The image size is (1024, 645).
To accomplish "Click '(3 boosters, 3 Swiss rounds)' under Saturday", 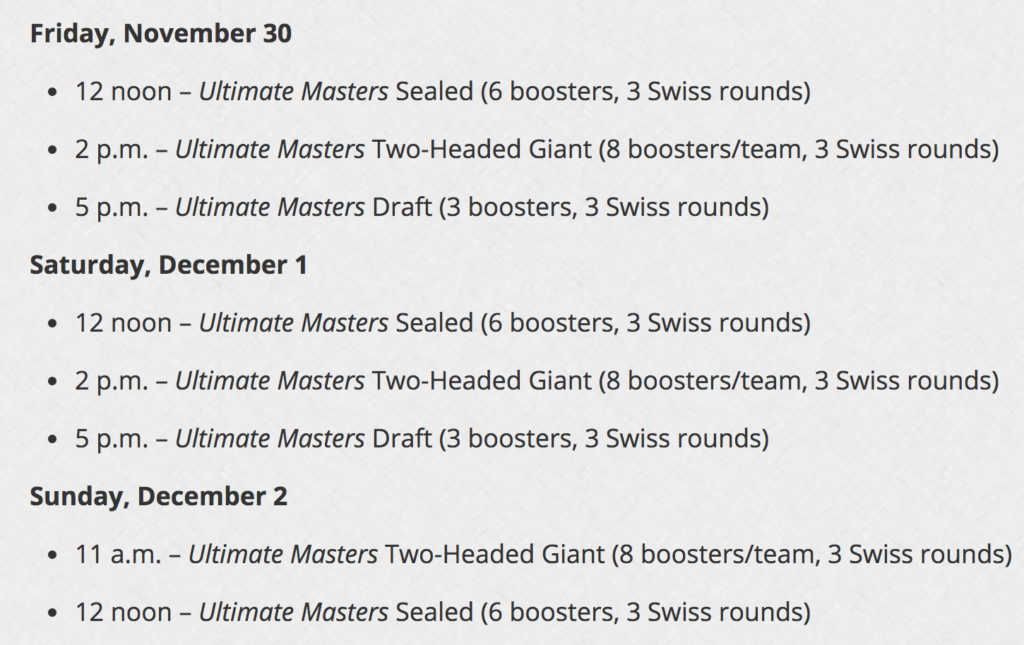I will [x=604, y=439].
